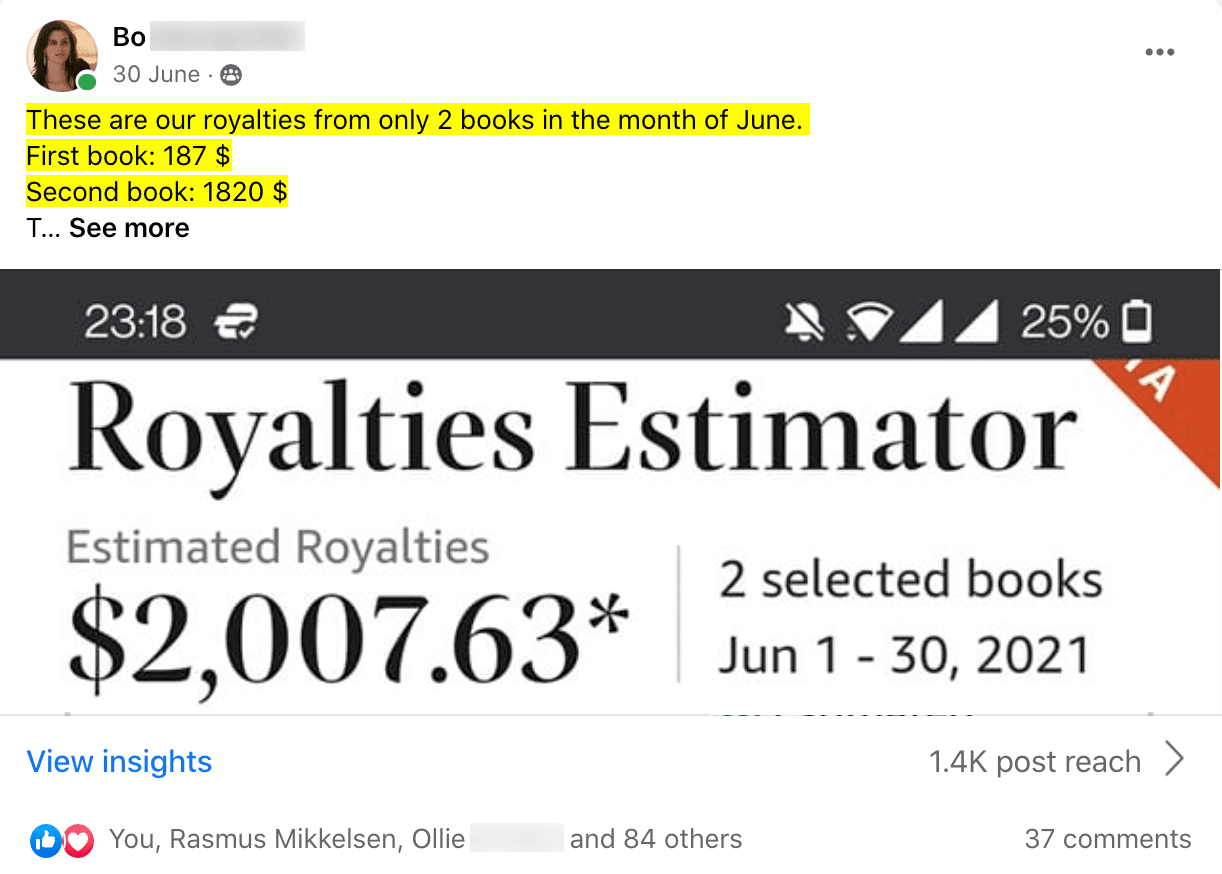Screen dimensions: 1222x874
Task: Click the red Love reaction icon
Action: 79,840
